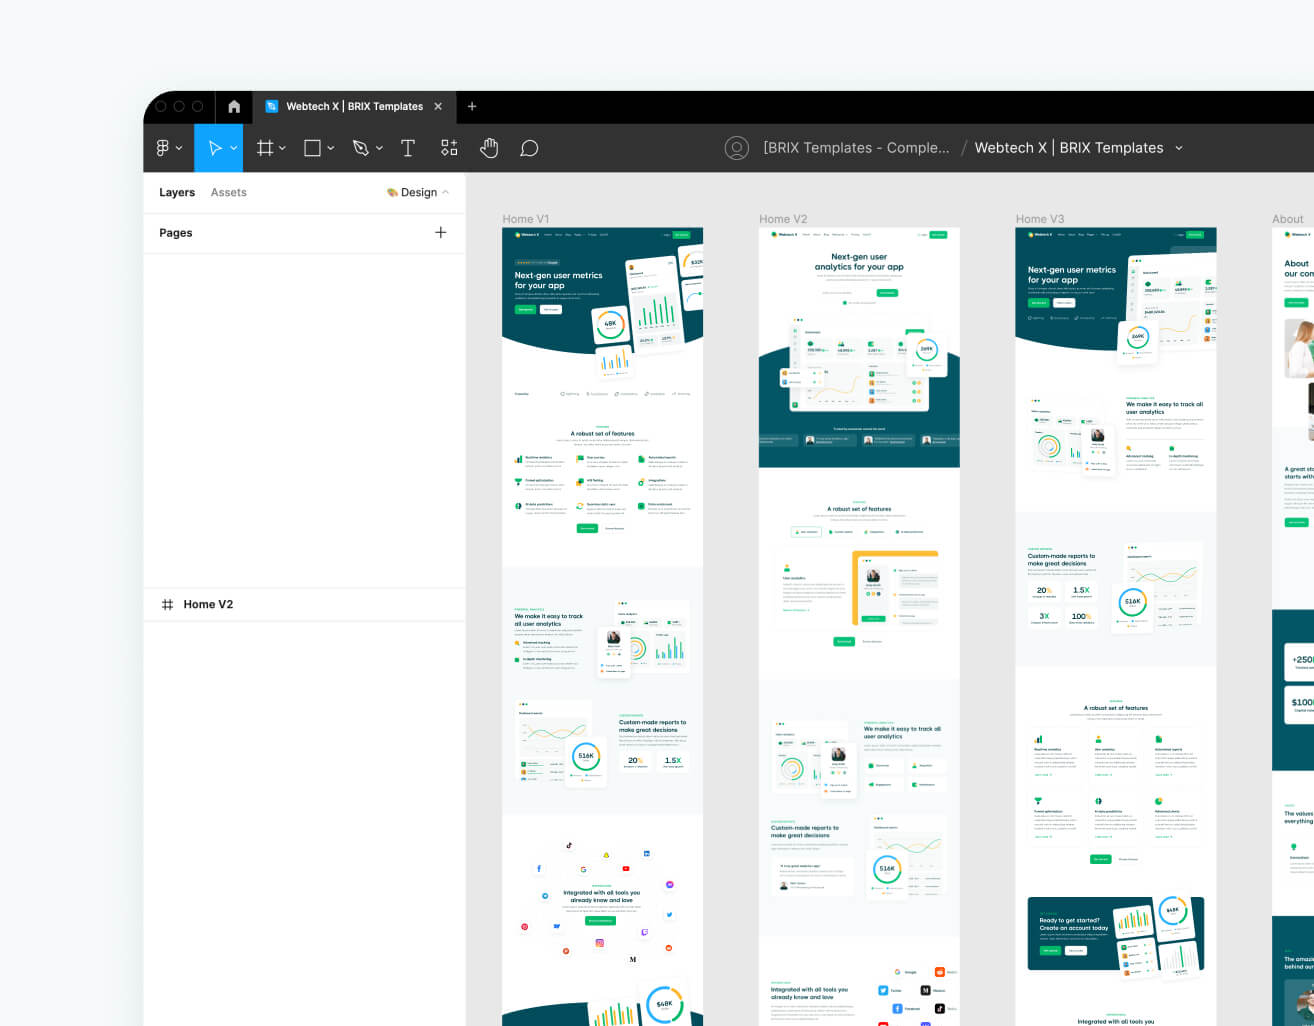The height and width of the screenshot is (1026, 1314).
Task: Open the Actions/Resources panel icon
Action: pyautogui.click(x=449, y=147)
